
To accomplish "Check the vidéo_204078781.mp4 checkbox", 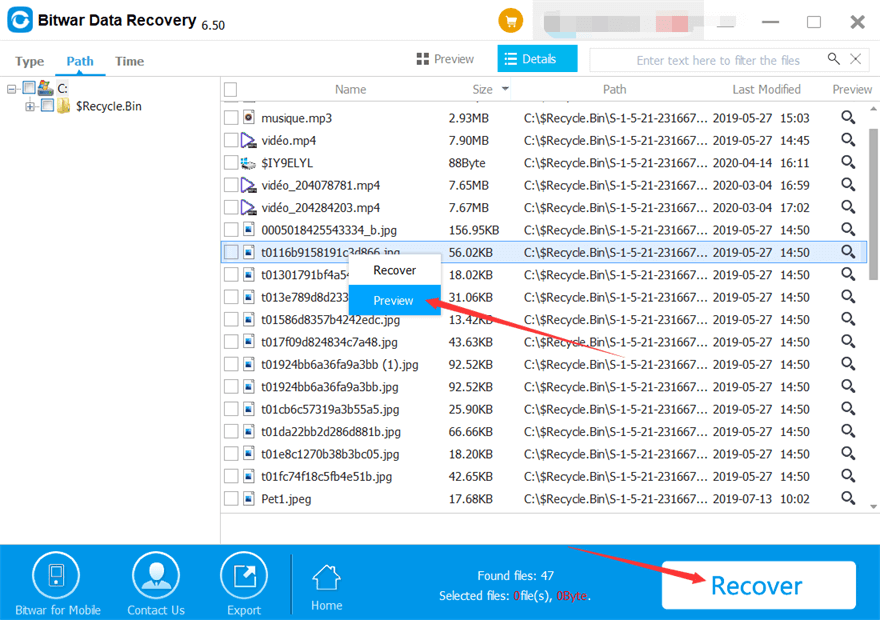I will [231, 185].
